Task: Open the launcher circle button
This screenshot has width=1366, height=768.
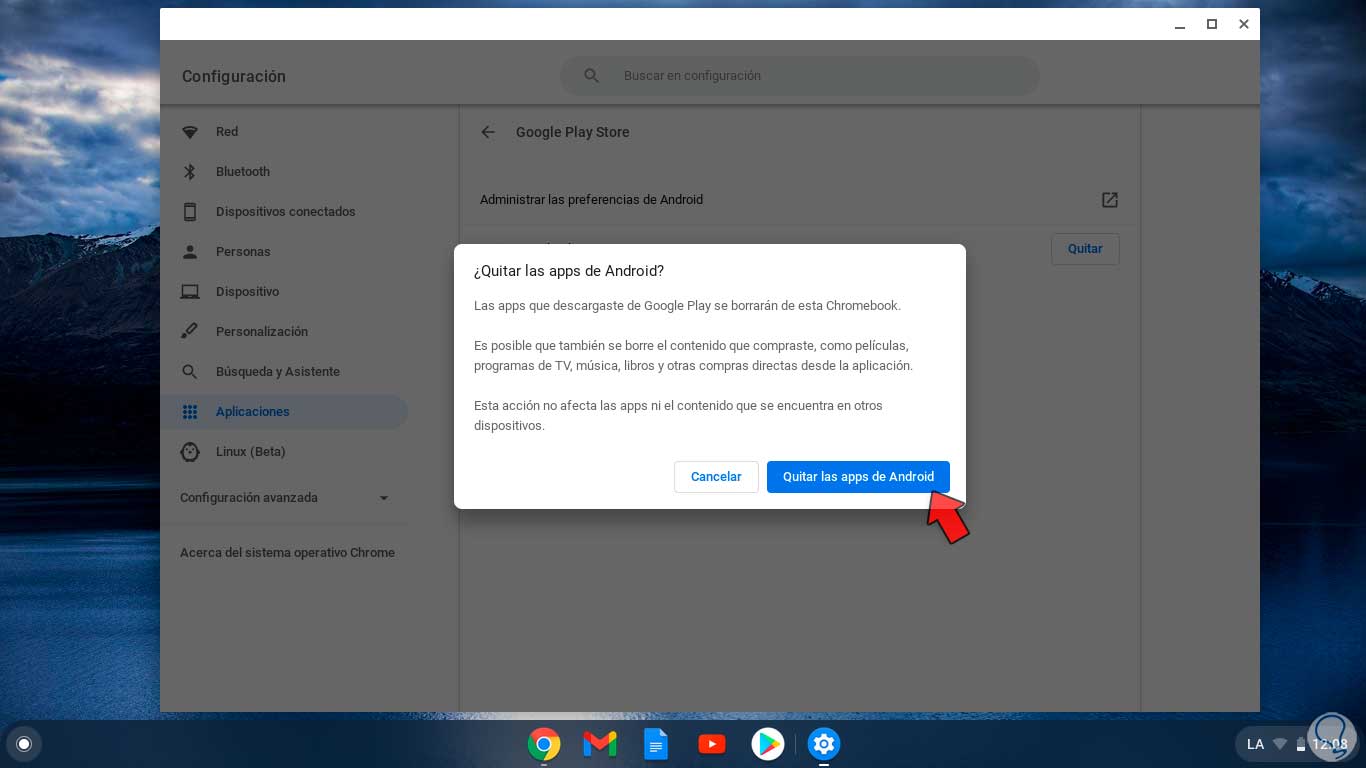Action: 24,744
